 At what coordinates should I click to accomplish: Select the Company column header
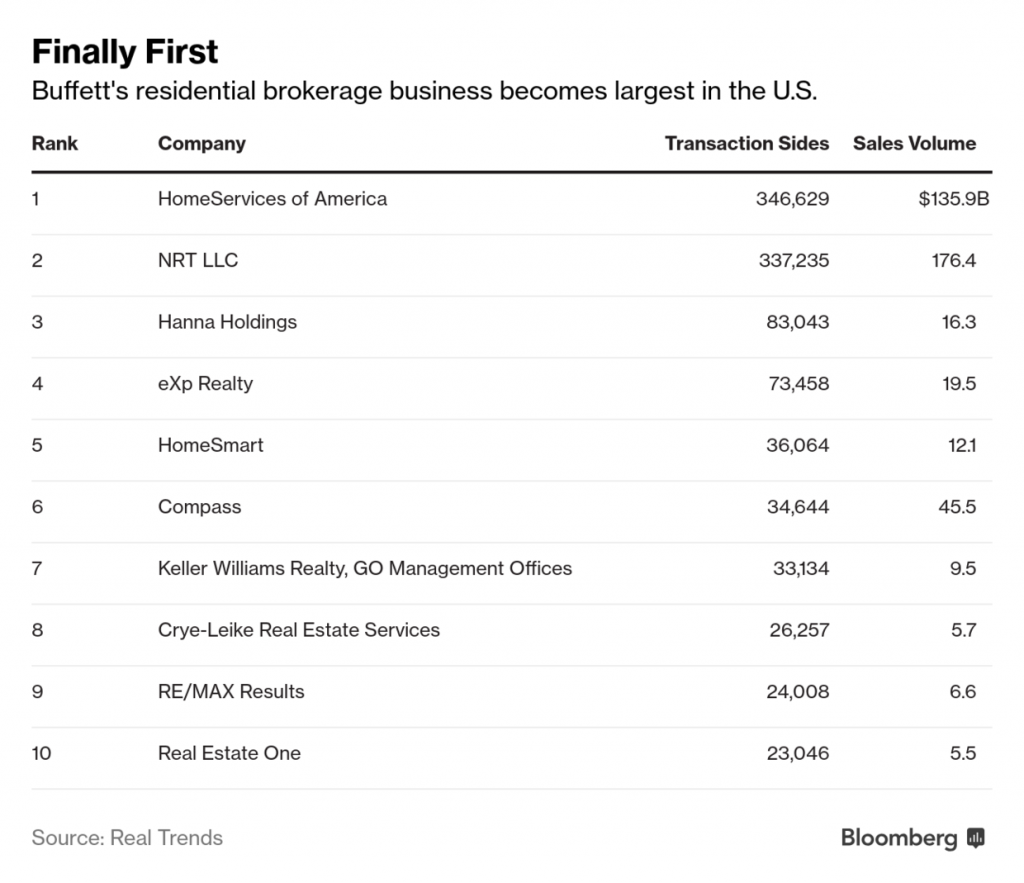tap(202, 144)
